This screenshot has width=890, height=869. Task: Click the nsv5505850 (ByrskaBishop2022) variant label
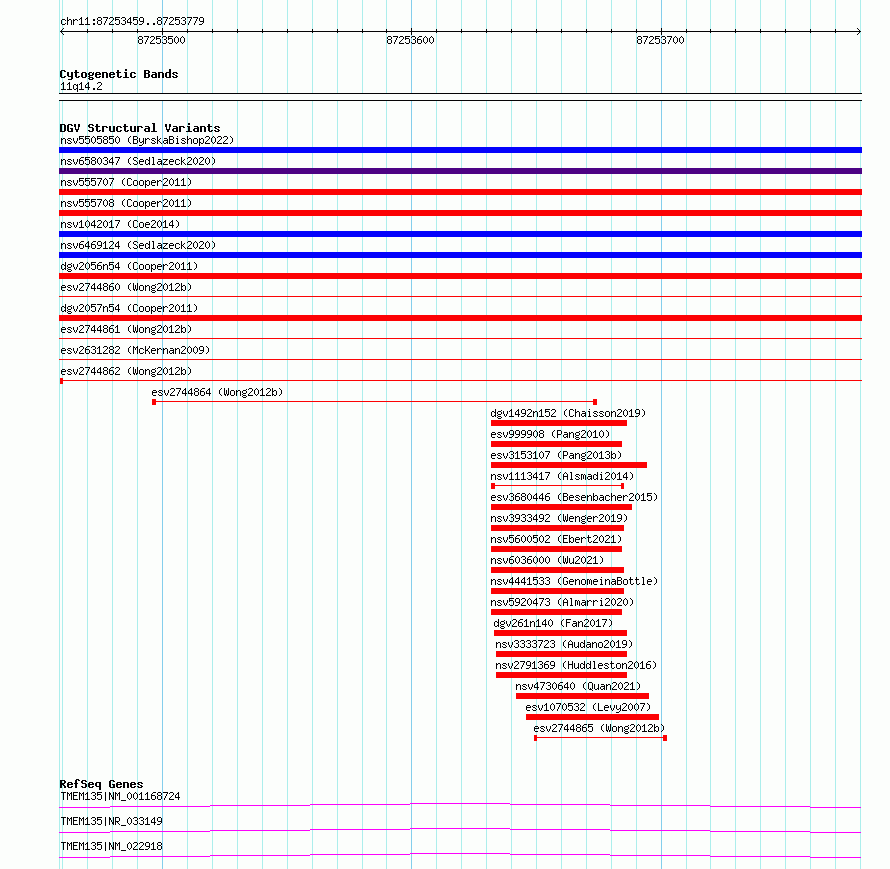pos(147,140)
